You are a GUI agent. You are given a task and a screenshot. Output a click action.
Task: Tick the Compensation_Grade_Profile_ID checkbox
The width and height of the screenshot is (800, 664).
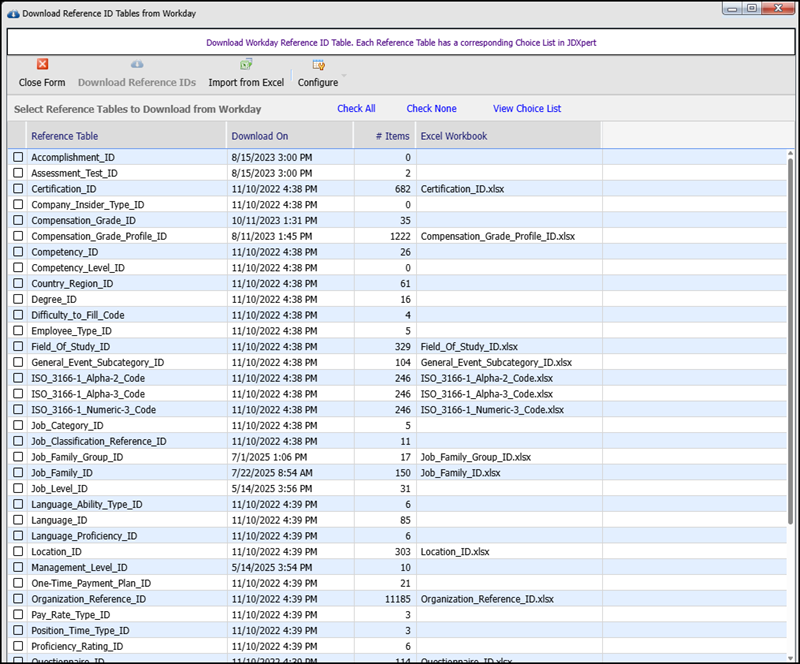(18, 236)
